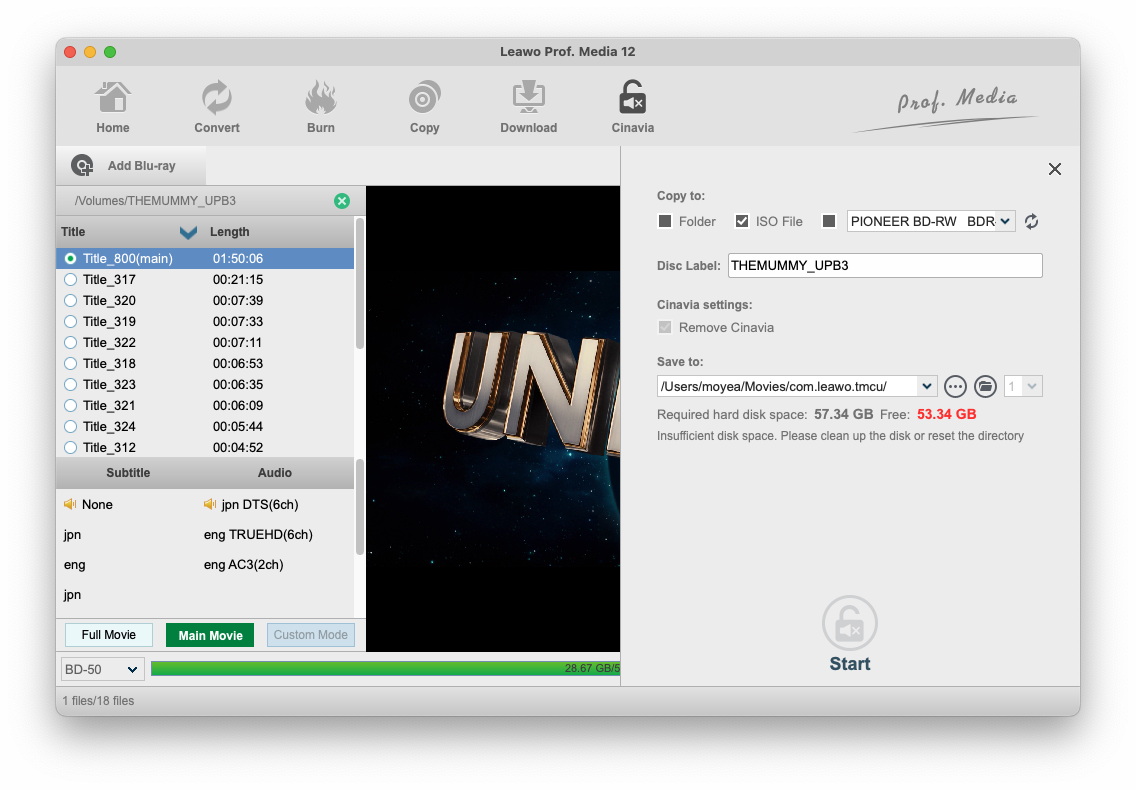Open the Home module
Image resolution: width=1136 pixels, height=790 pixels.
point(113,107)
